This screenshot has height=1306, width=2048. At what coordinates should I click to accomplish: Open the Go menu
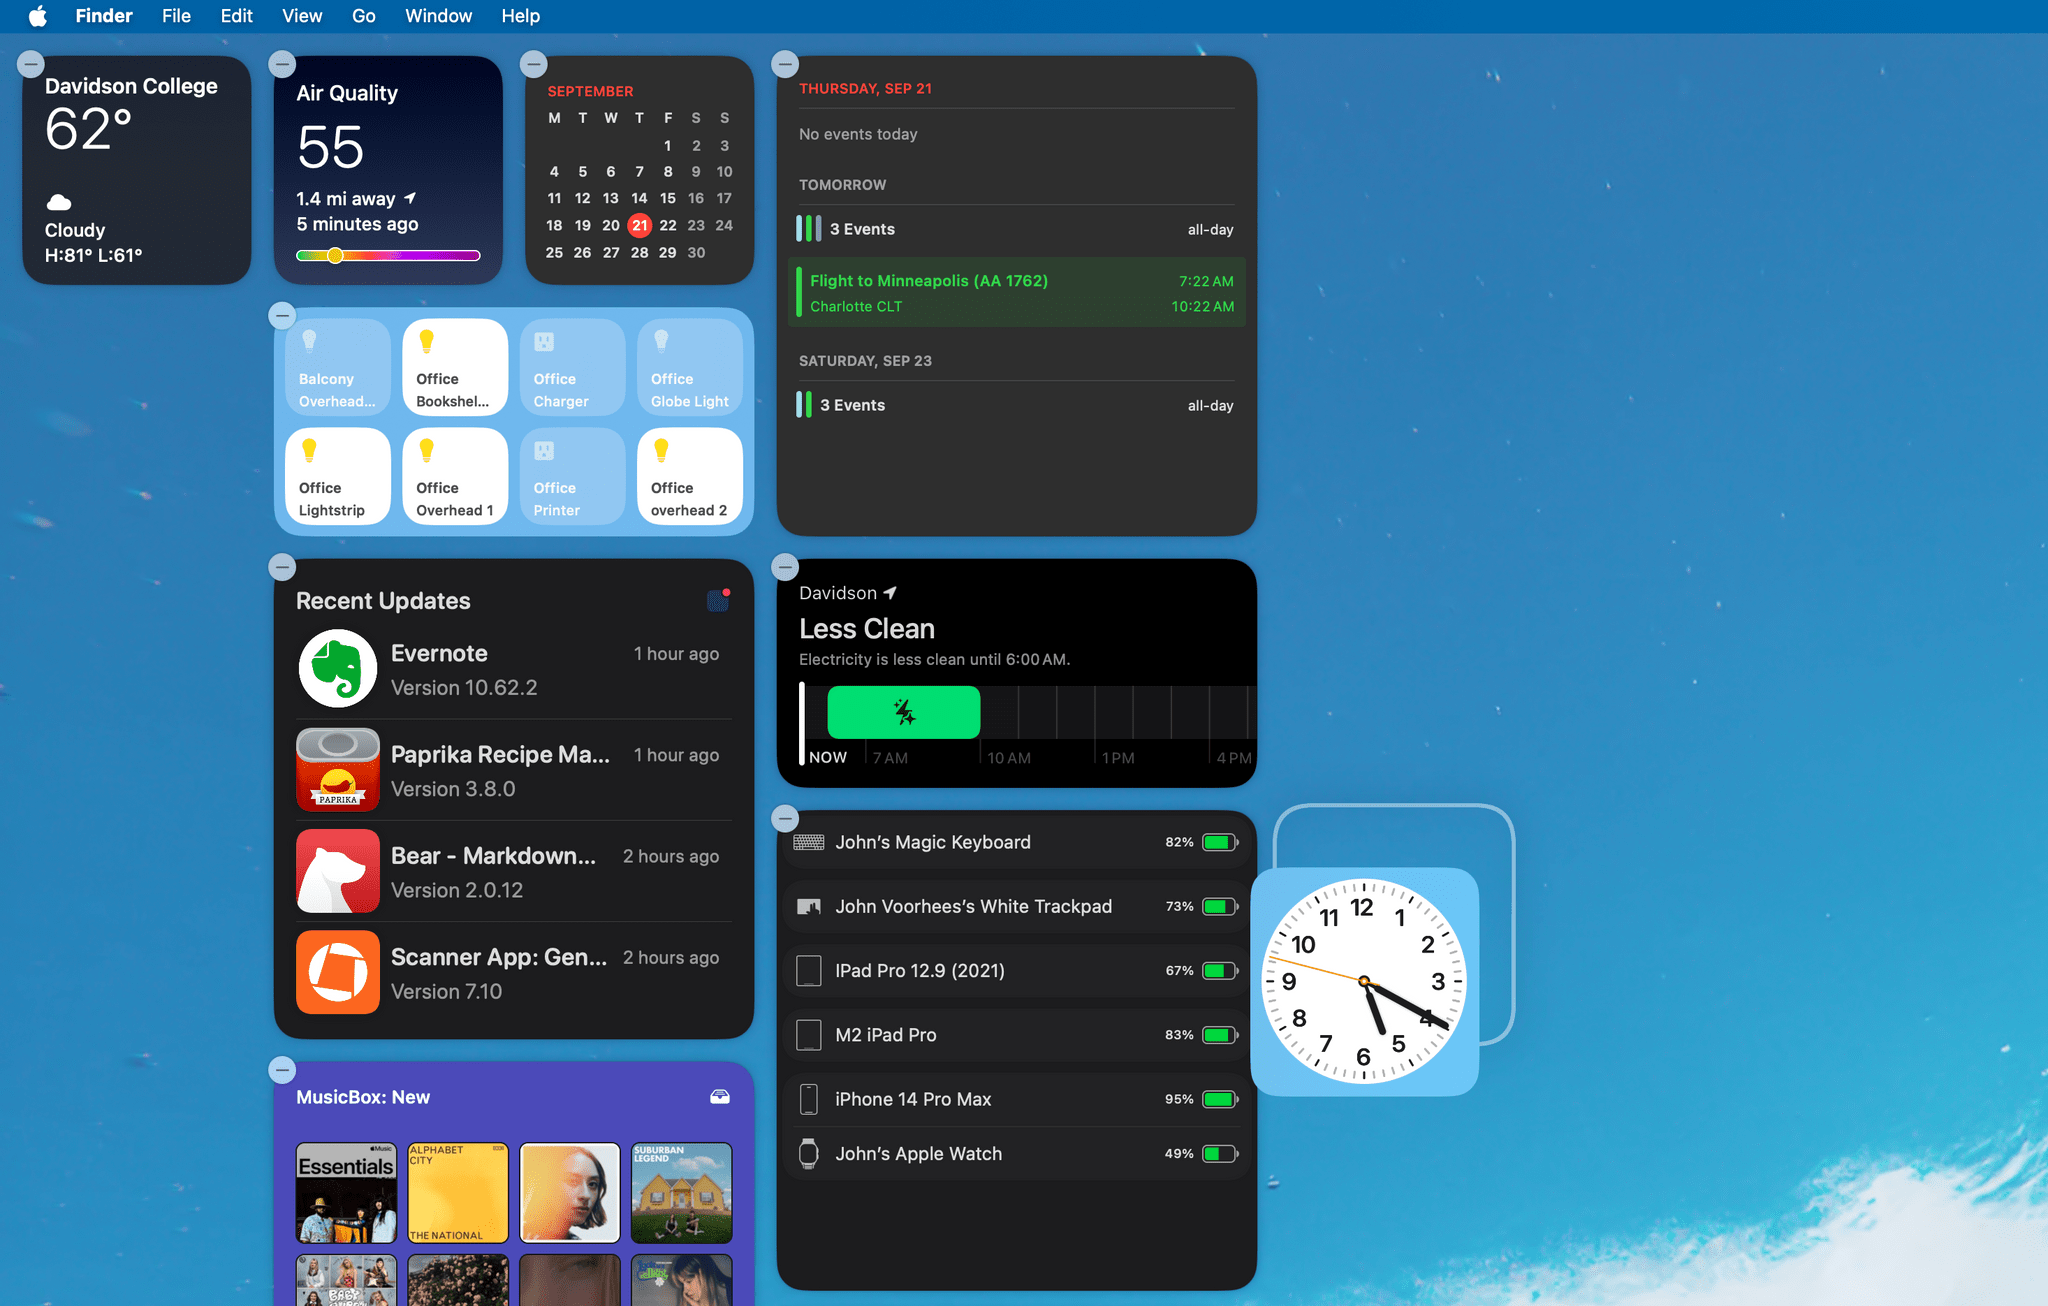click(364, 16)
